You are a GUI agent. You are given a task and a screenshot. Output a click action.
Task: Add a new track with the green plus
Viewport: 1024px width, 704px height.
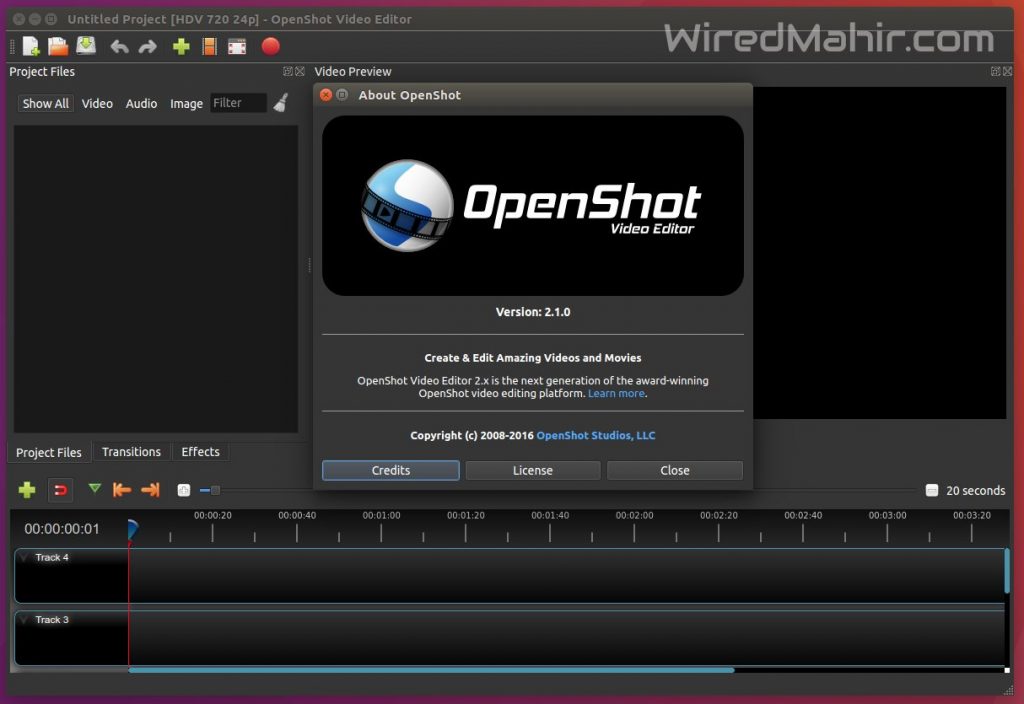point(28,490)
